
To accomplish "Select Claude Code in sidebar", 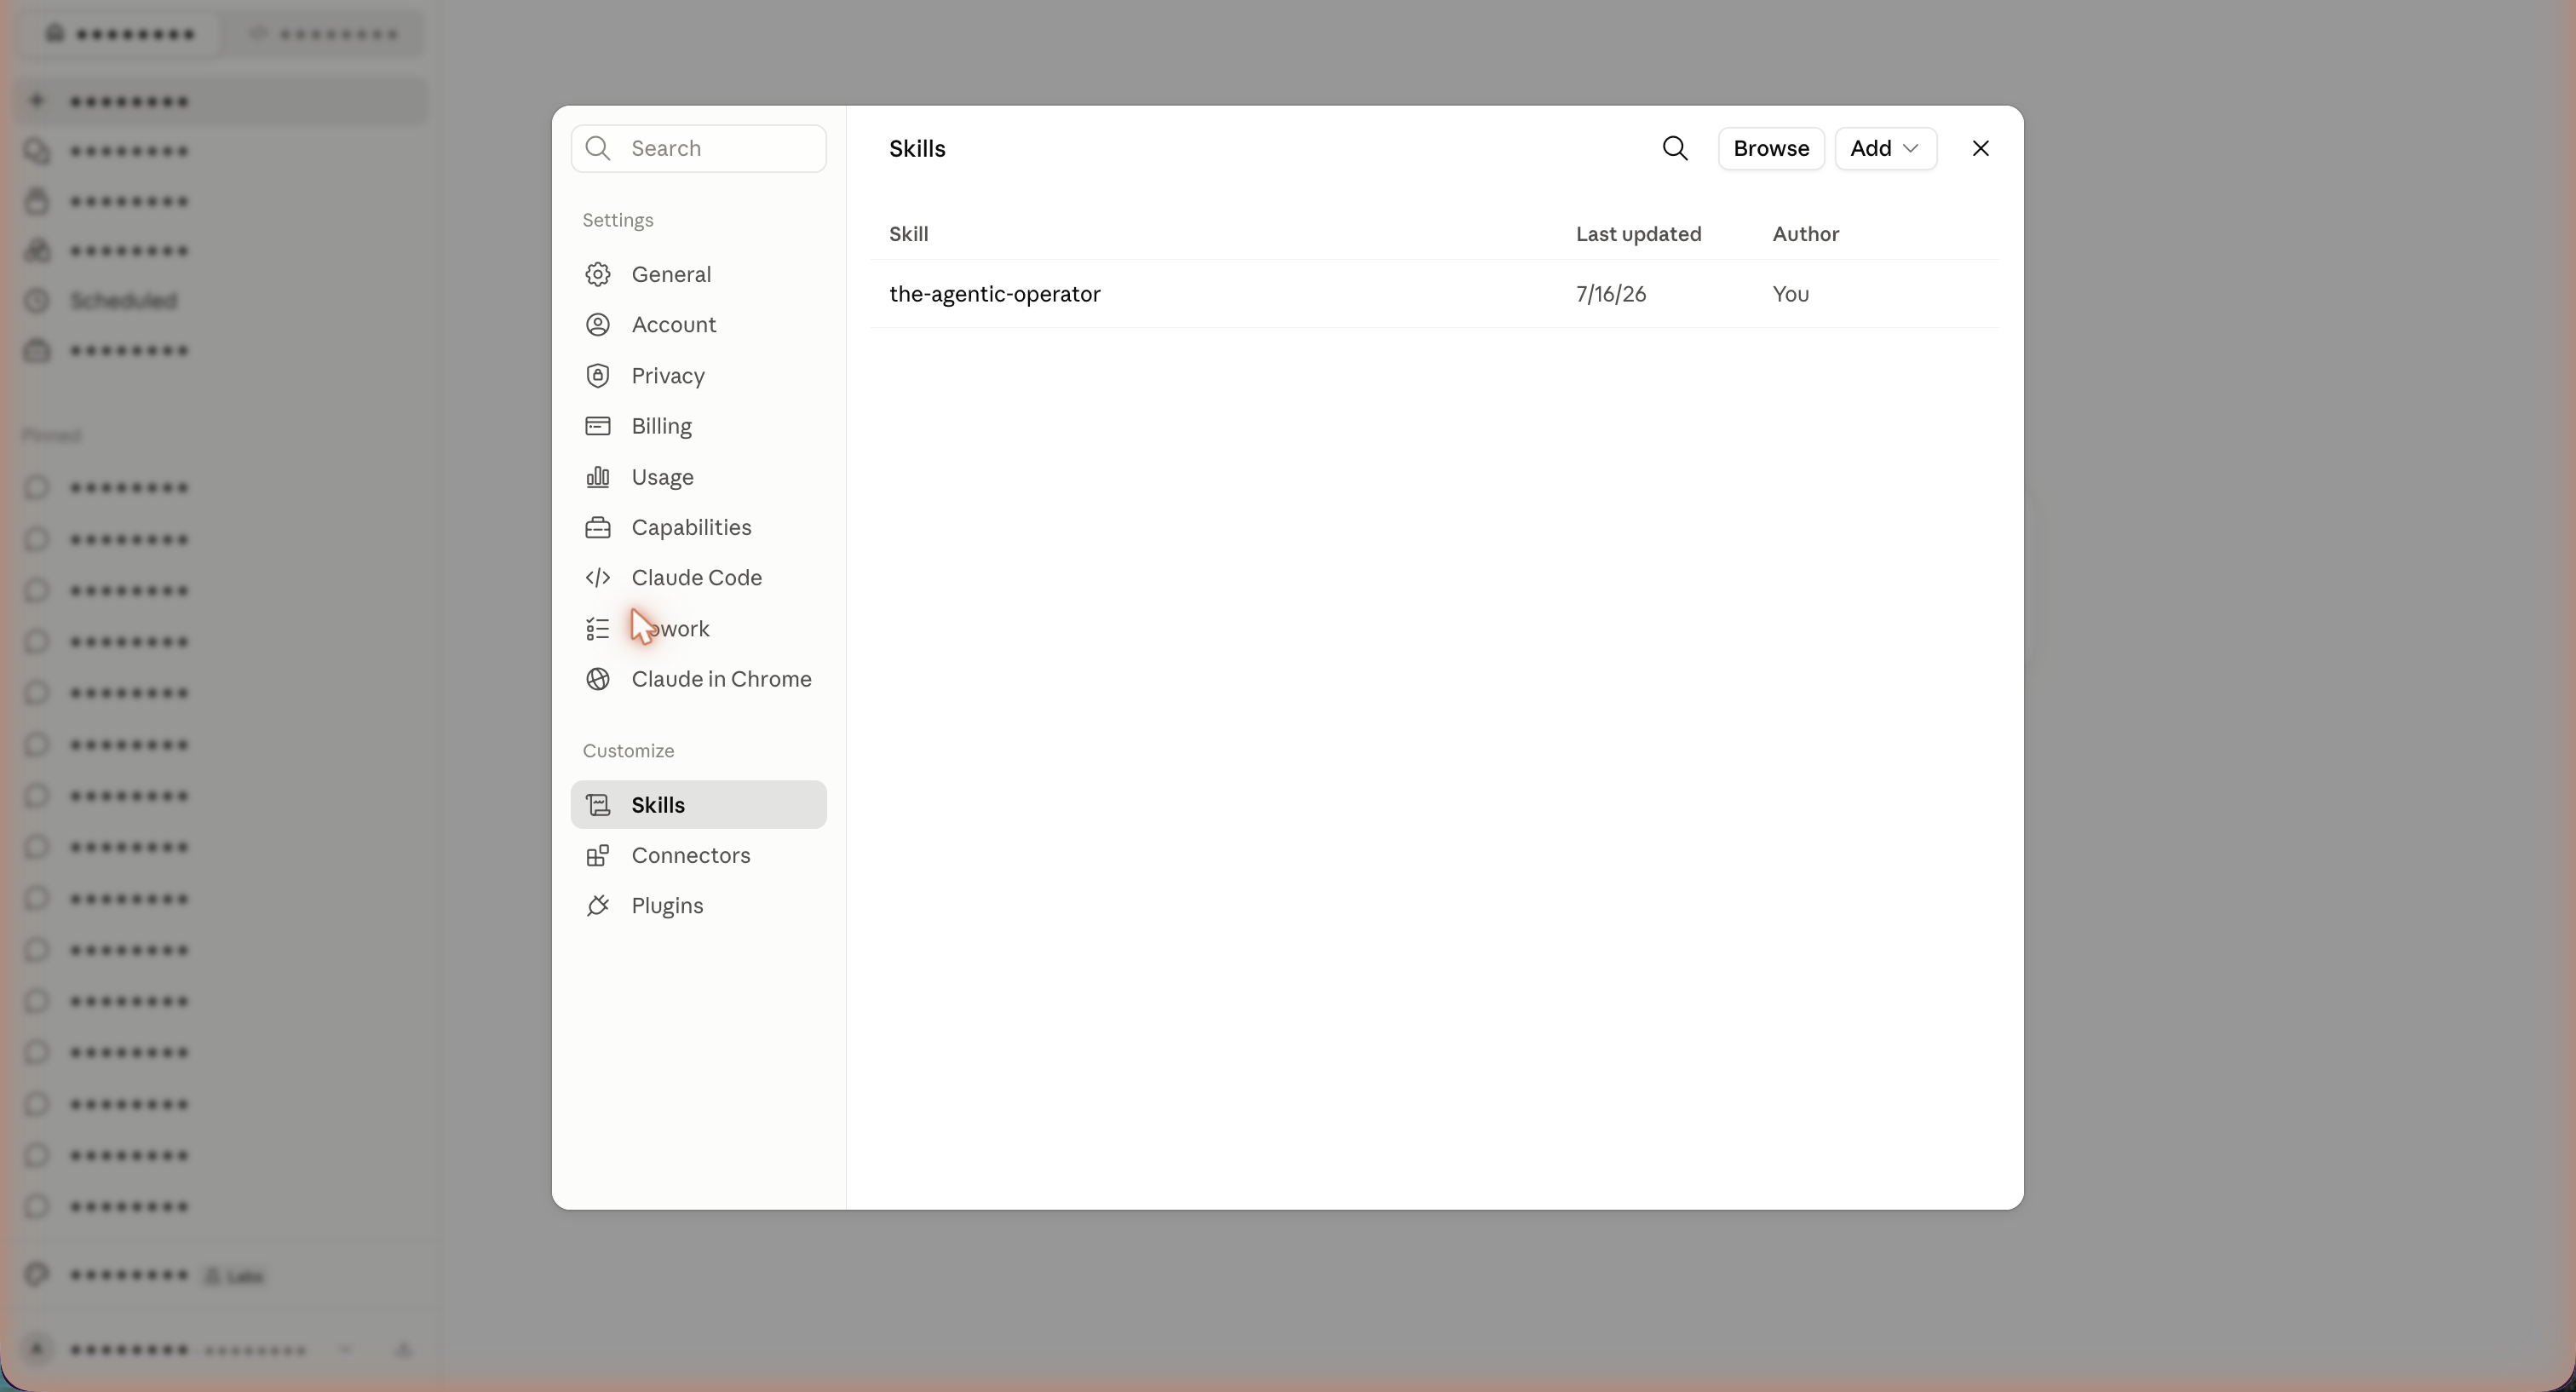I will click(698, 578).
